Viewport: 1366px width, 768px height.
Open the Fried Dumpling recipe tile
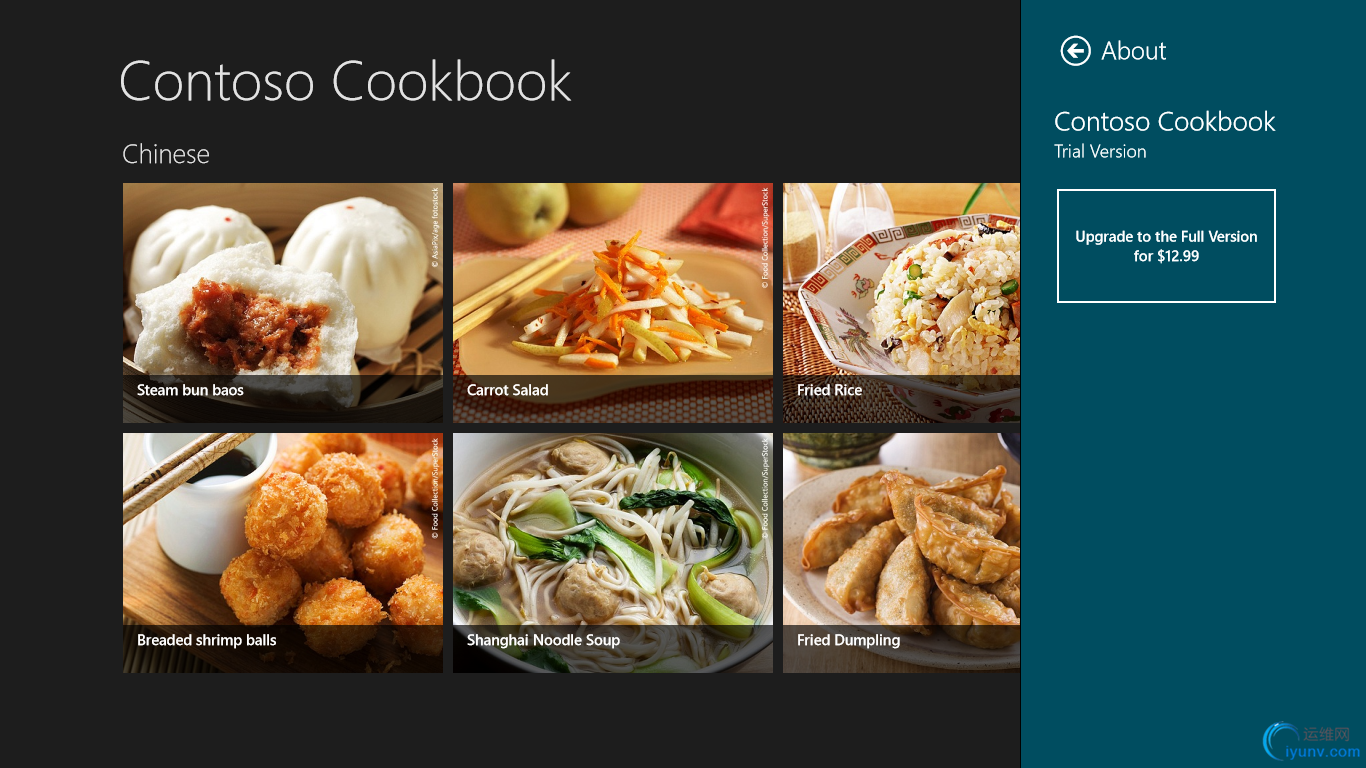pyautogui.click(x=901, y=553)
